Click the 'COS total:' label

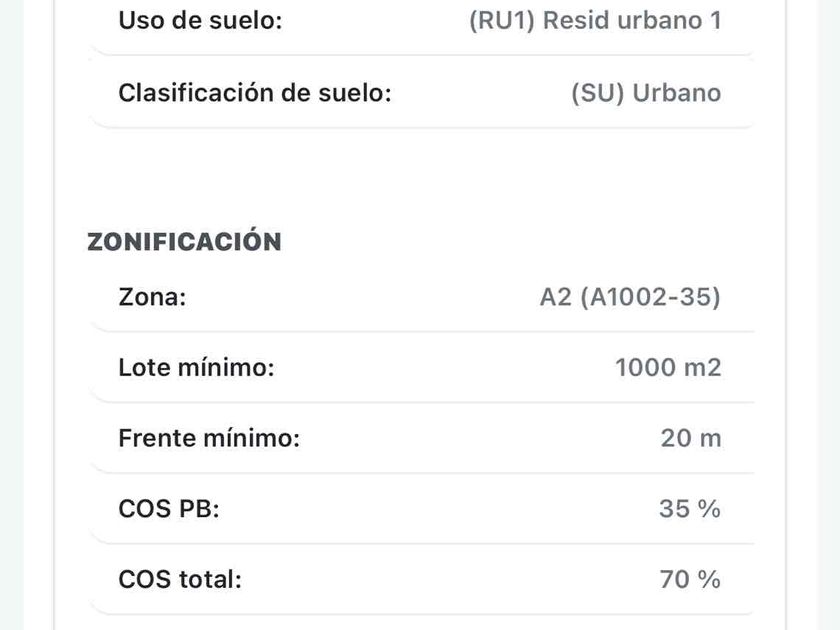click(180, 579)
